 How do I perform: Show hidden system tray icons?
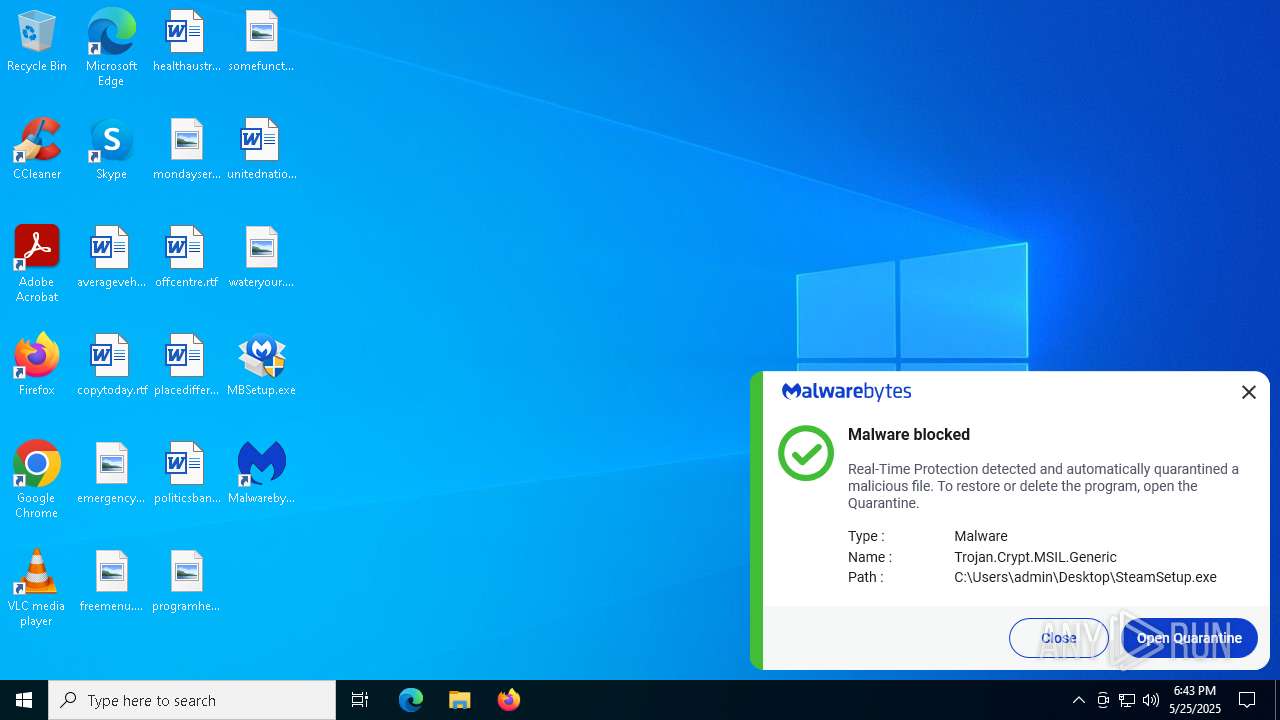tap(1079, 700)
